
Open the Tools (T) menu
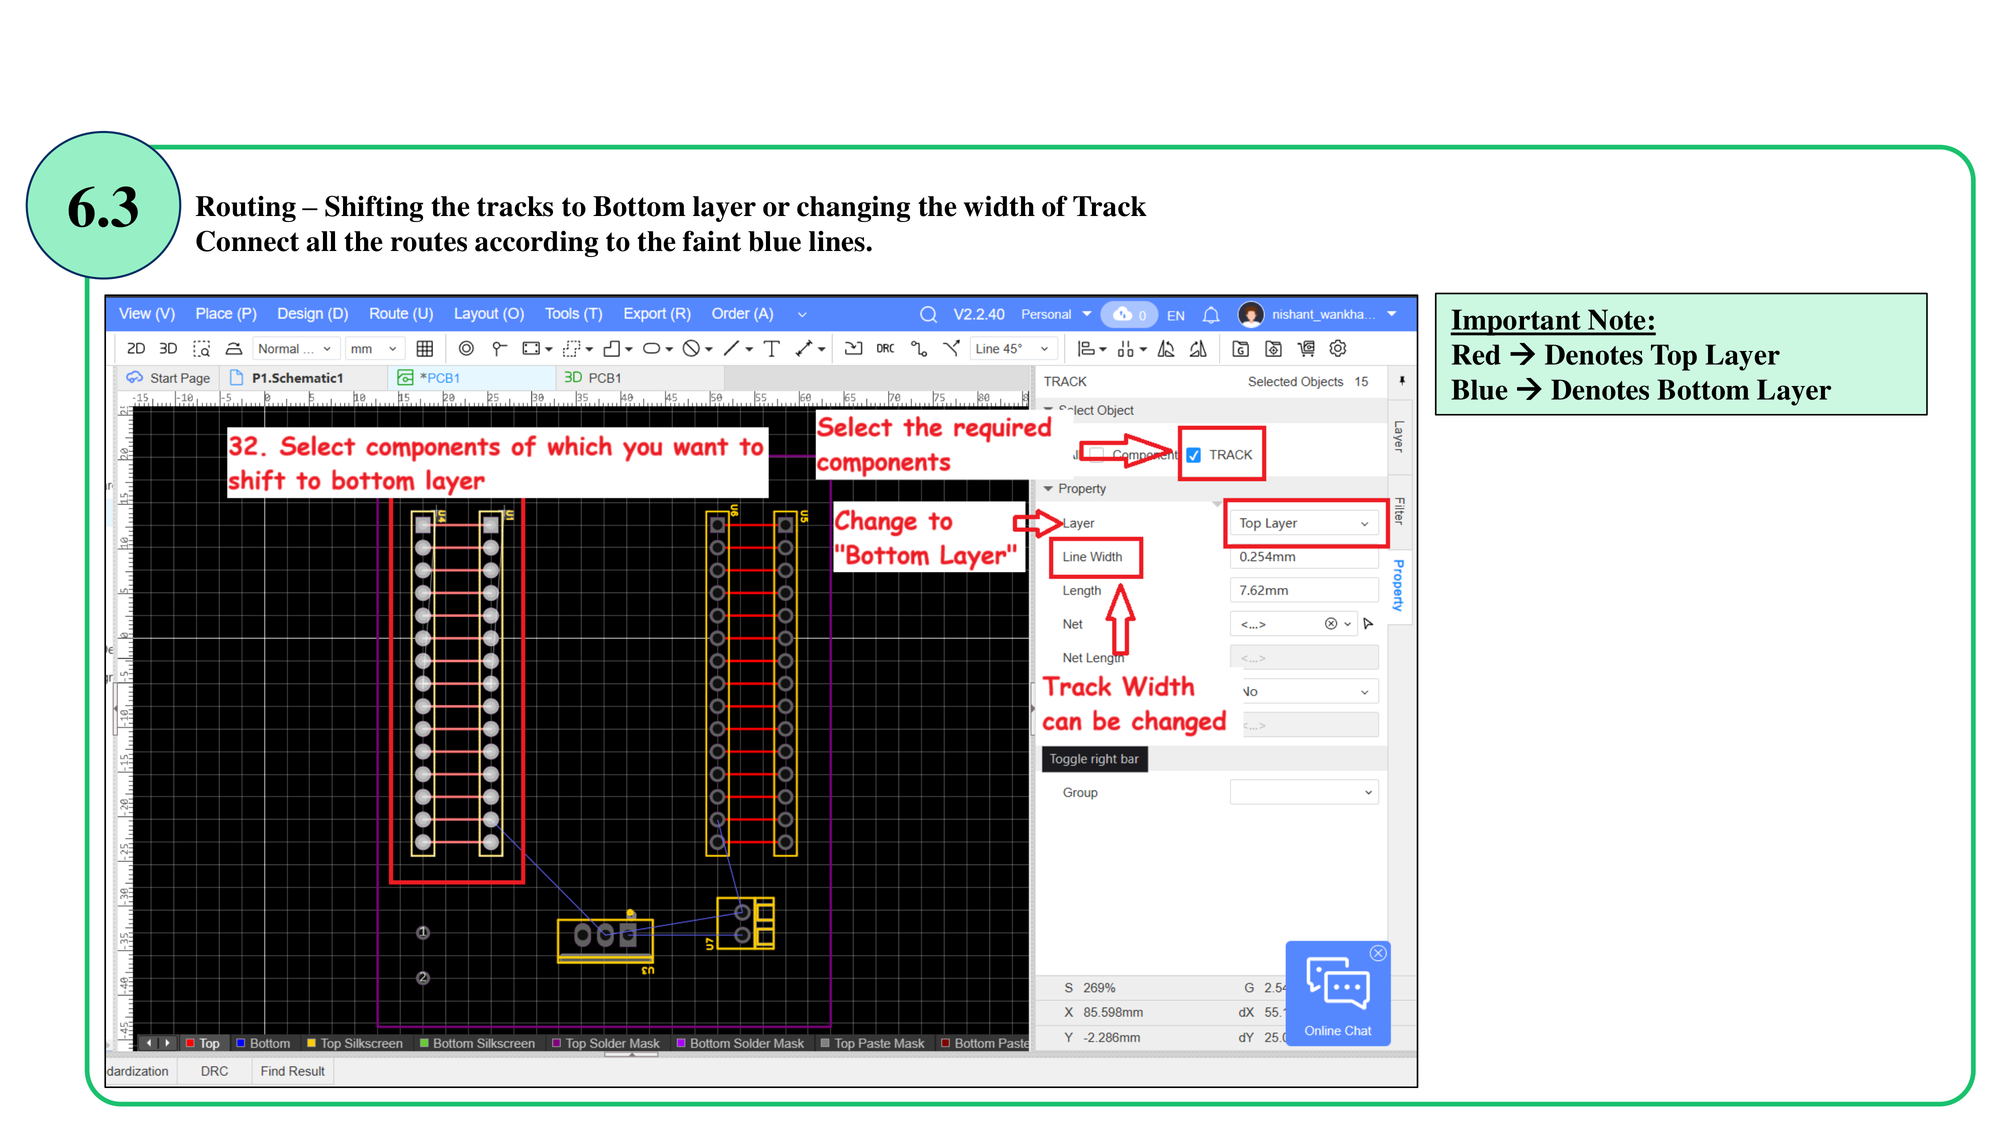tap(574, 314)
